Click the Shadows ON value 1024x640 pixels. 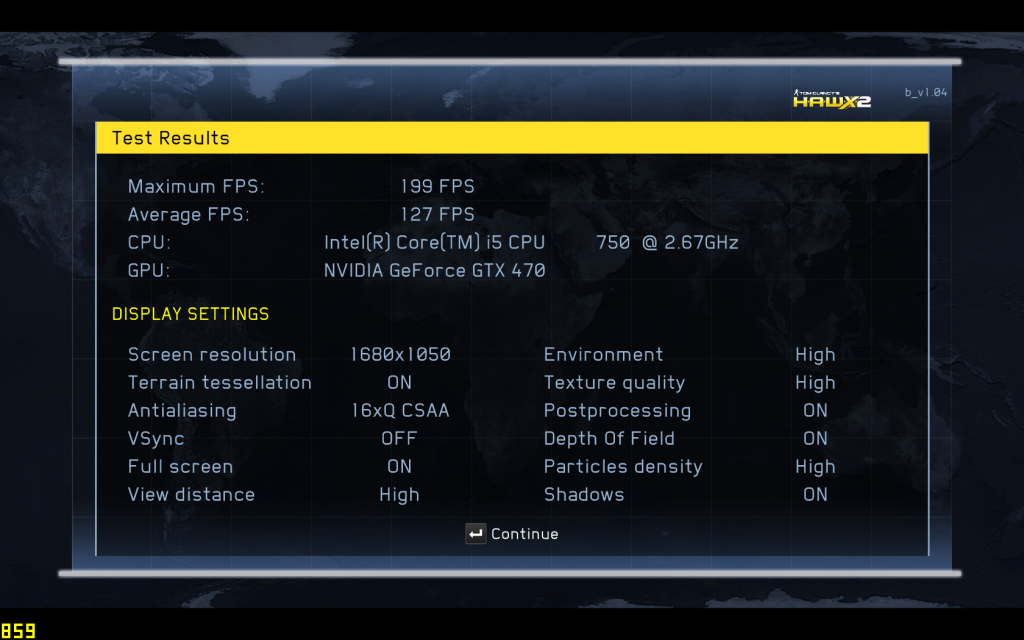click(x=815, y=495)
